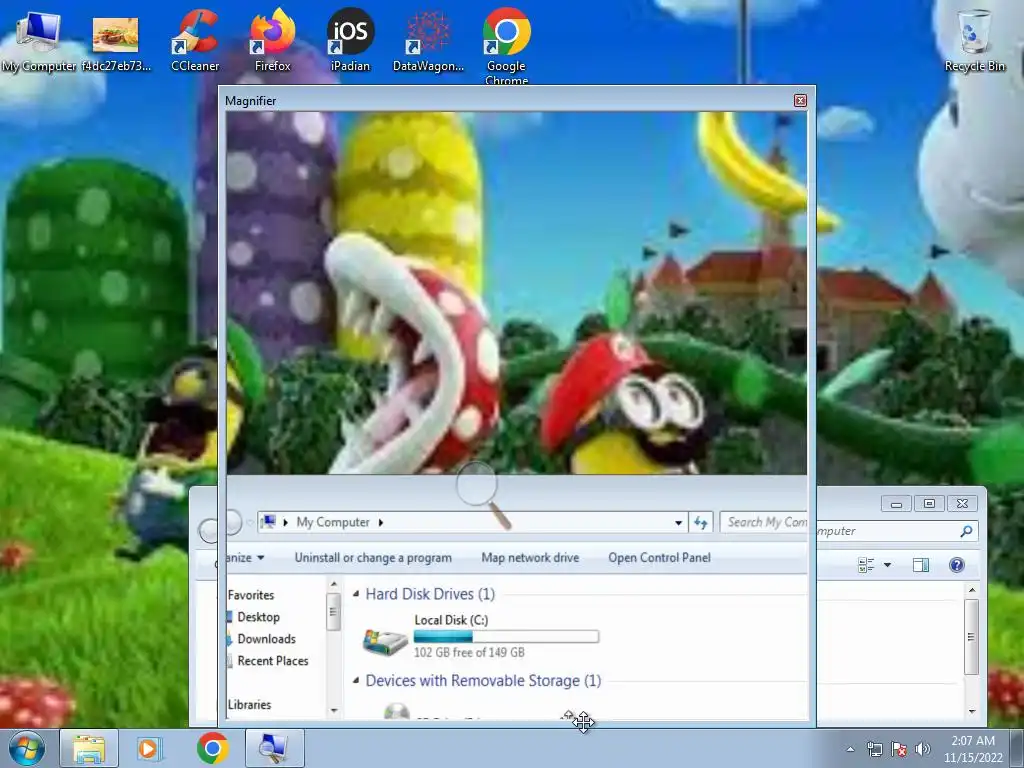Select Favorites in the navigation pane
1024x768 pixels.
click(251, 595)
